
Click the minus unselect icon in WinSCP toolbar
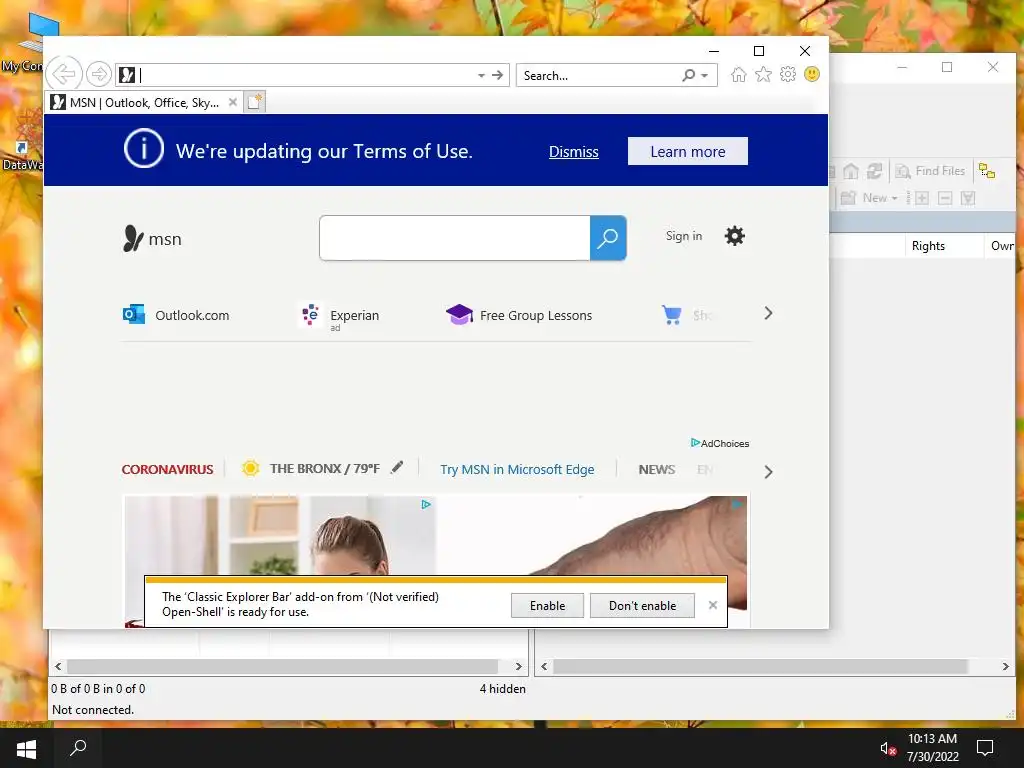[945, 198]
